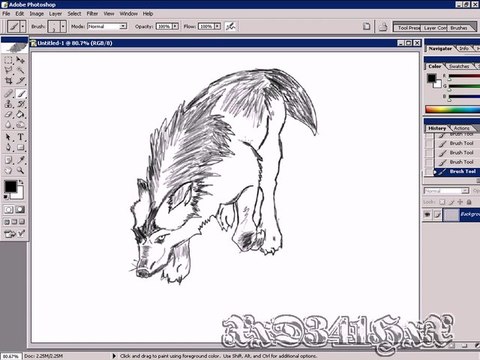Select the Dodge tool

pyautogui.click(x=20, y=125)
